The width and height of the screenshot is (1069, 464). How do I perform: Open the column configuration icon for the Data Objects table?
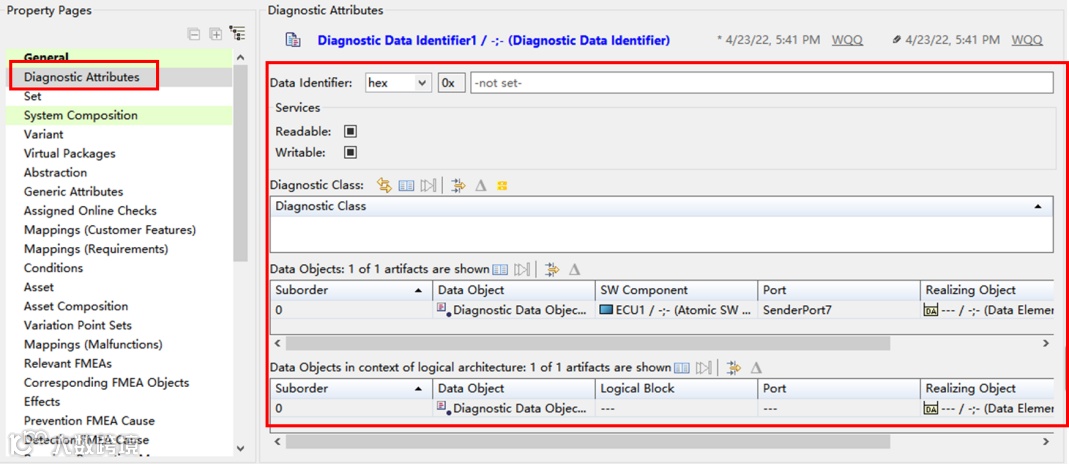pyautogui.click(x=500, y=270)
